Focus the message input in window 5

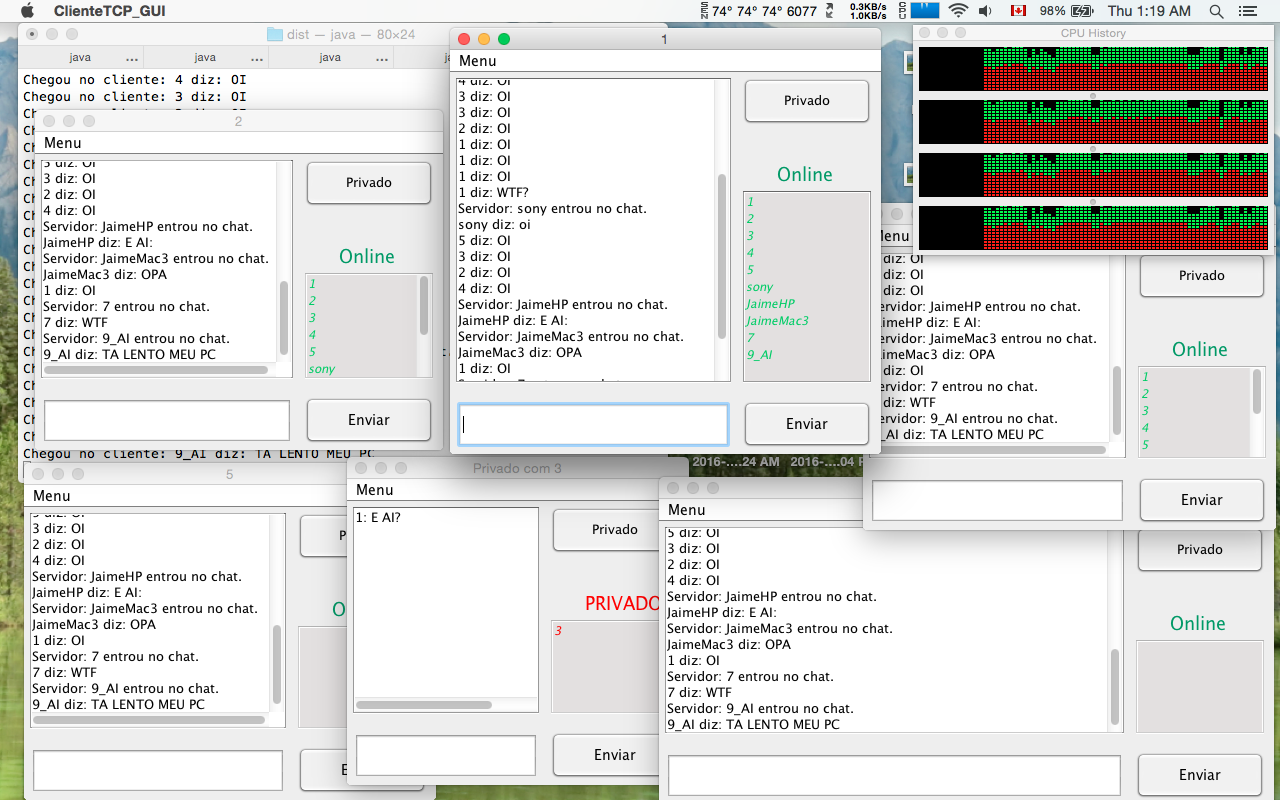pyautogui.click(x=158, y=770)
